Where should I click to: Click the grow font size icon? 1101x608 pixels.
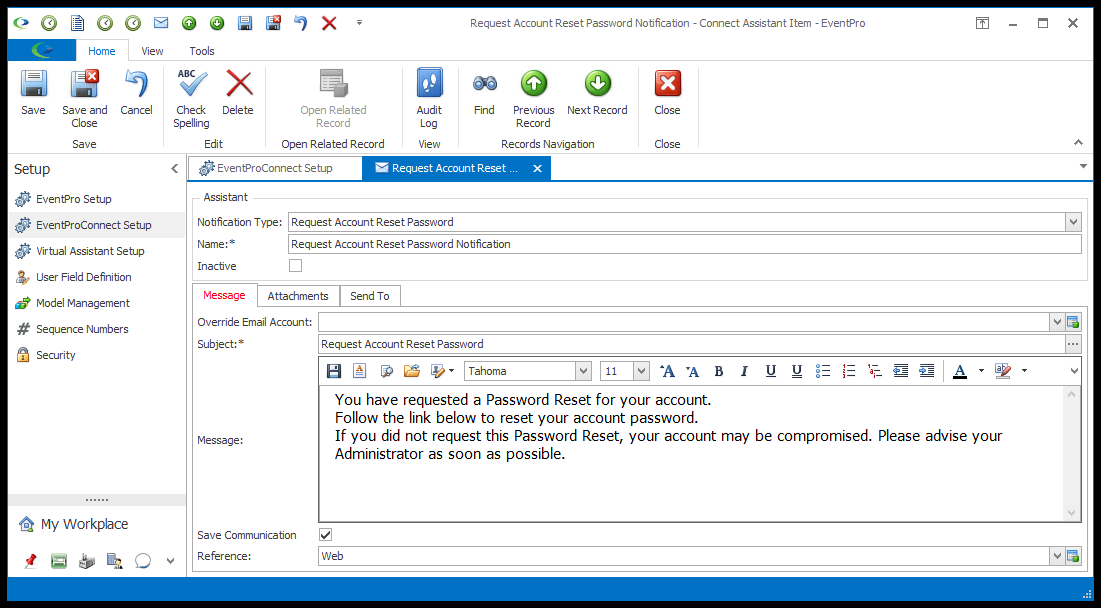(x=667, y=371)
